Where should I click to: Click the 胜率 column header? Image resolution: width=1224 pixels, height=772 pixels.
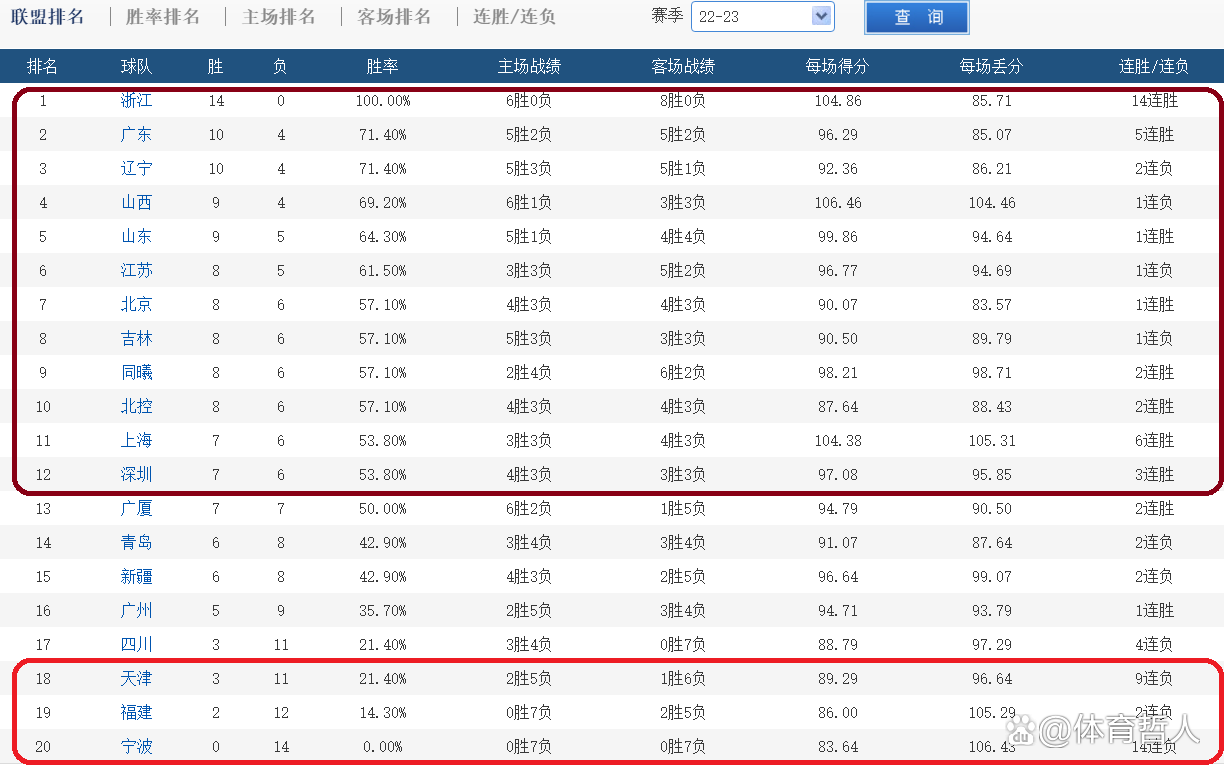click(x=382, y=67)
